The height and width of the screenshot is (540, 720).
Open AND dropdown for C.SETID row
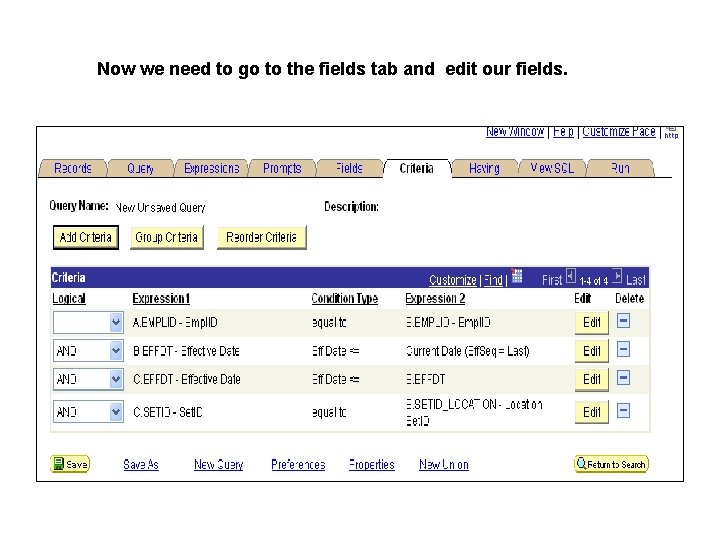pyautogui.click(x=116, y=412)
